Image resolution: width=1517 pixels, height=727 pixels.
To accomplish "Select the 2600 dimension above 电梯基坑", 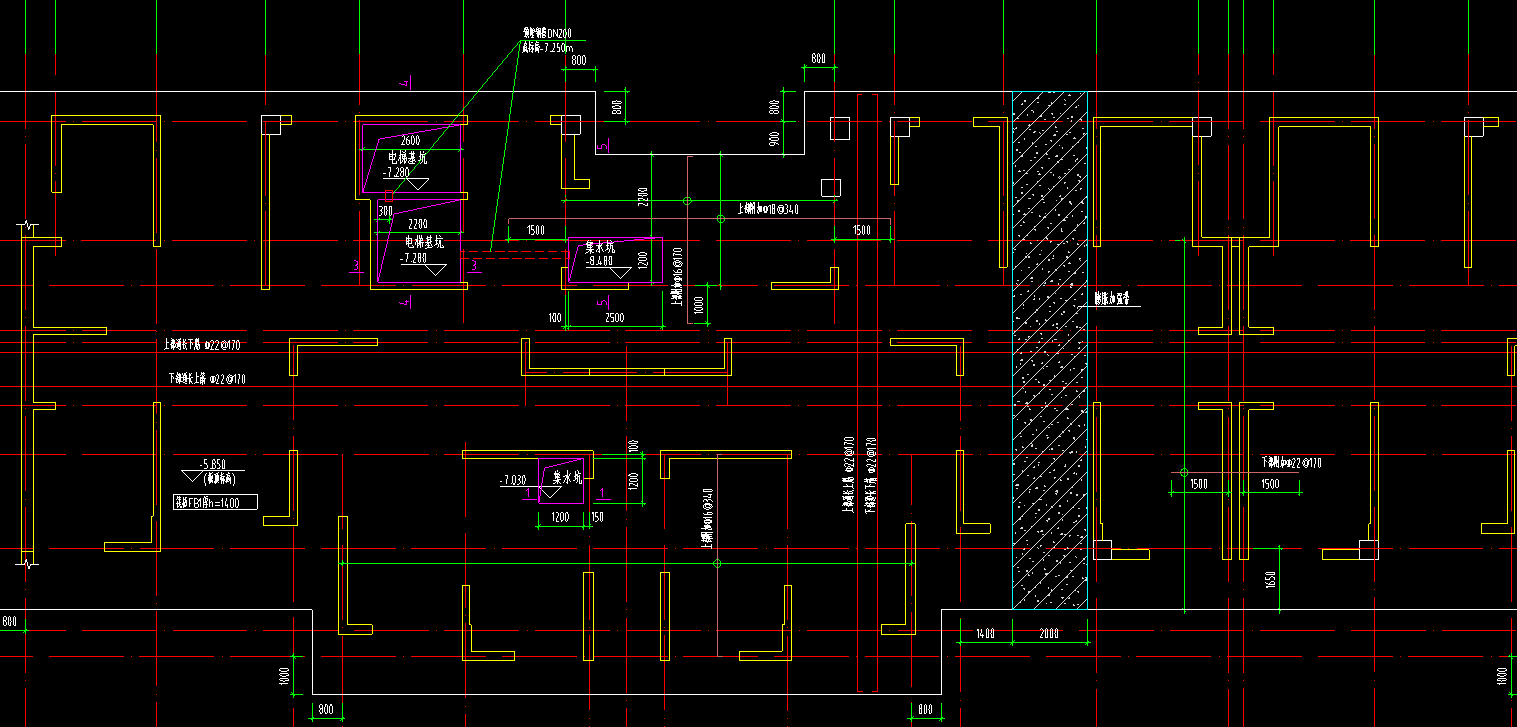I will [410, 140].
